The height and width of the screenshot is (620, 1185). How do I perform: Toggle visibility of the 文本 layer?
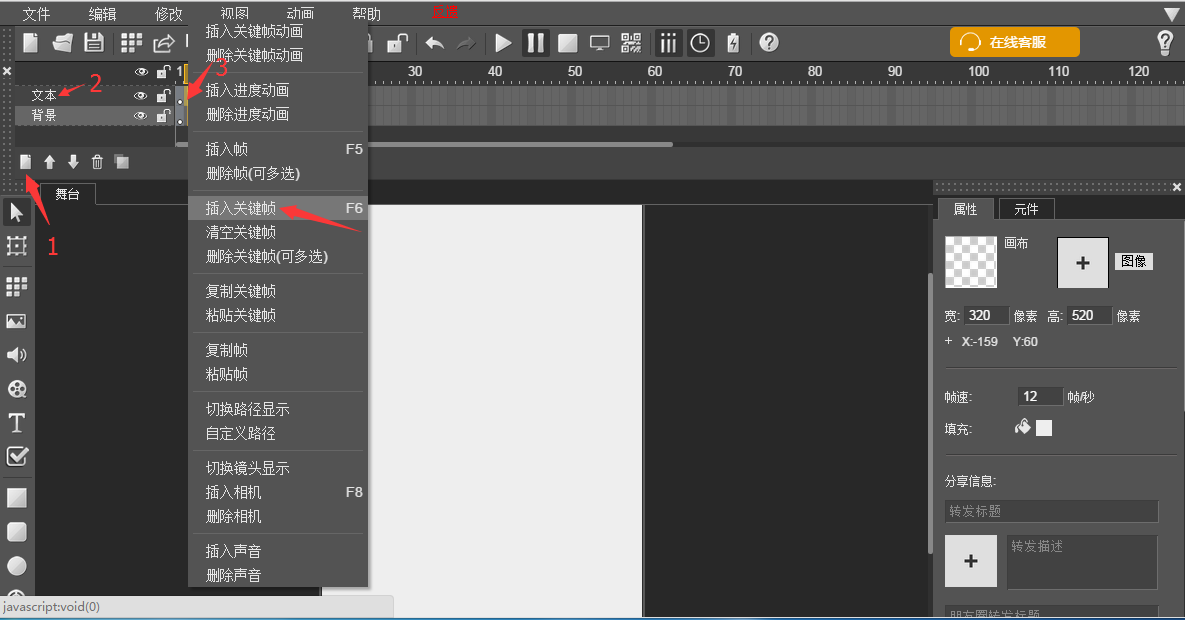[141, 96]
